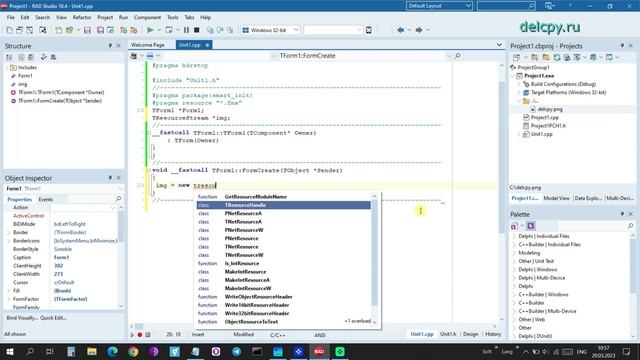Open Telegram from the taskbar
The width and height of the screenshot is (640, 360).
click(x=236, y=351)
